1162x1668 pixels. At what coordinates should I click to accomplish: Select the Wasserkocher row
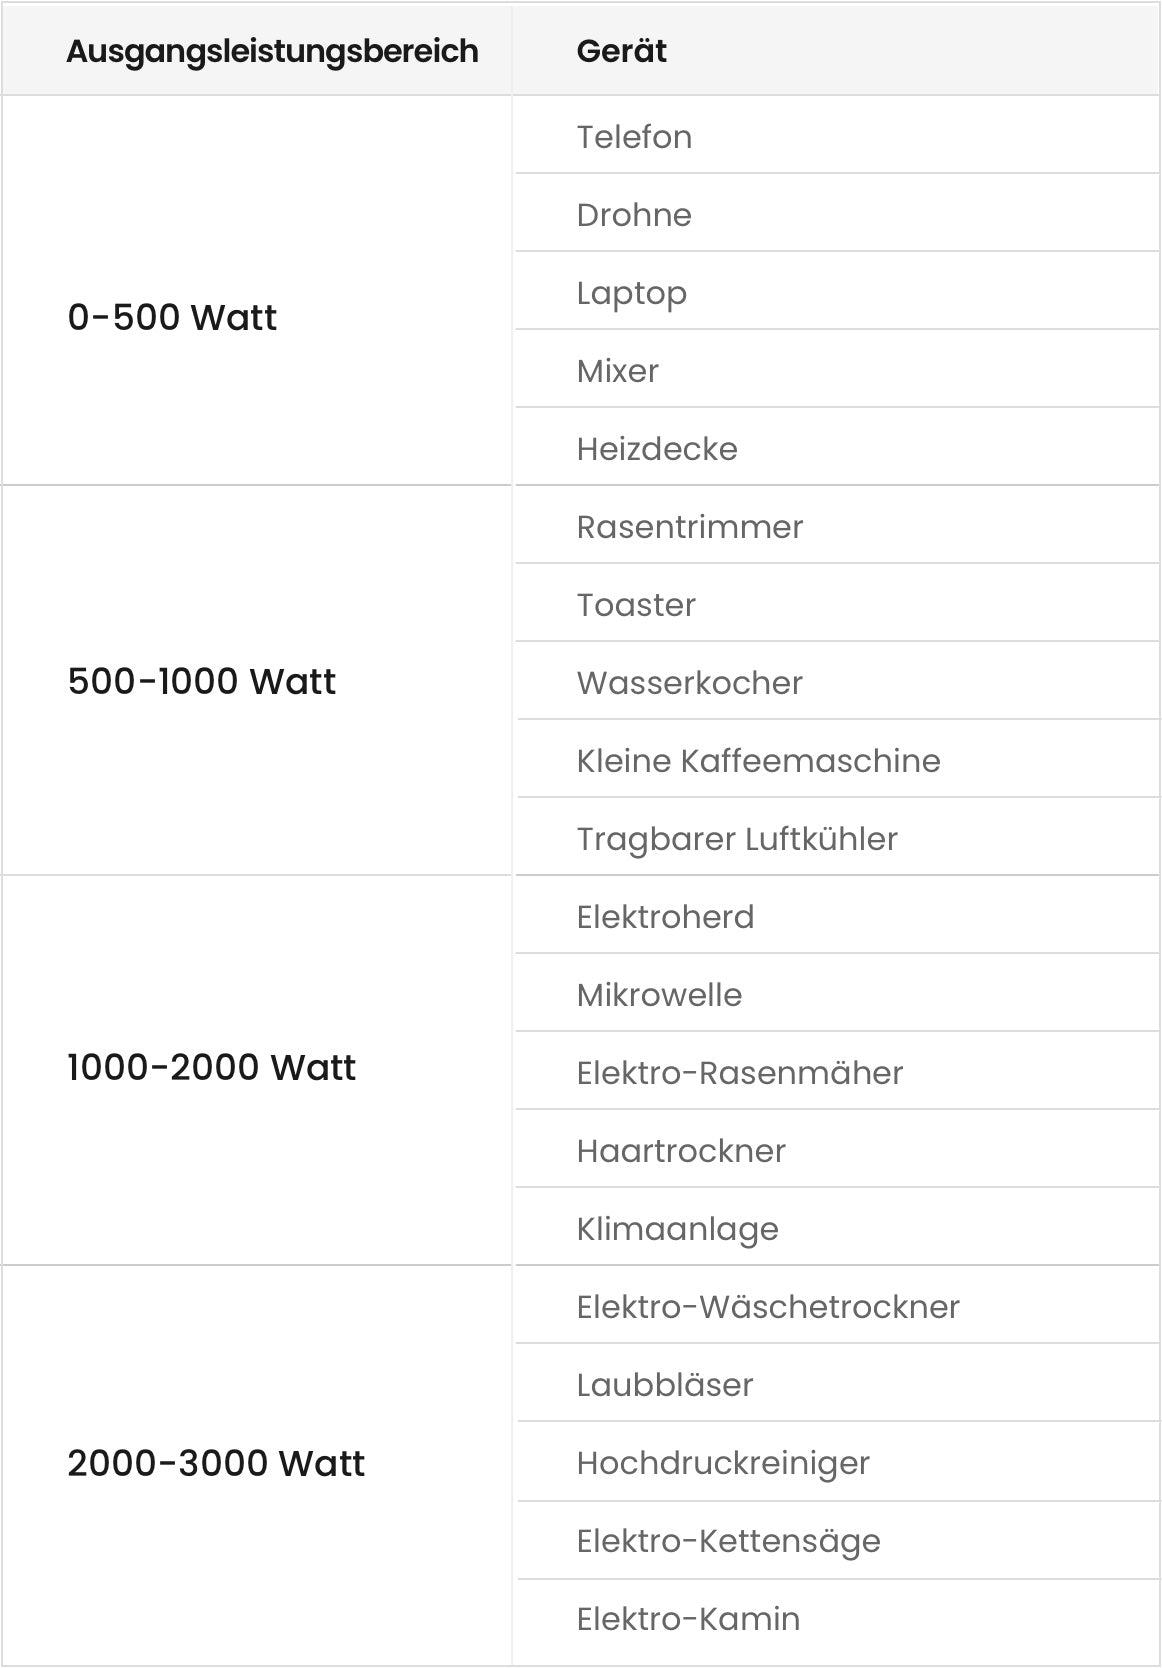click(x=689, y=682)
